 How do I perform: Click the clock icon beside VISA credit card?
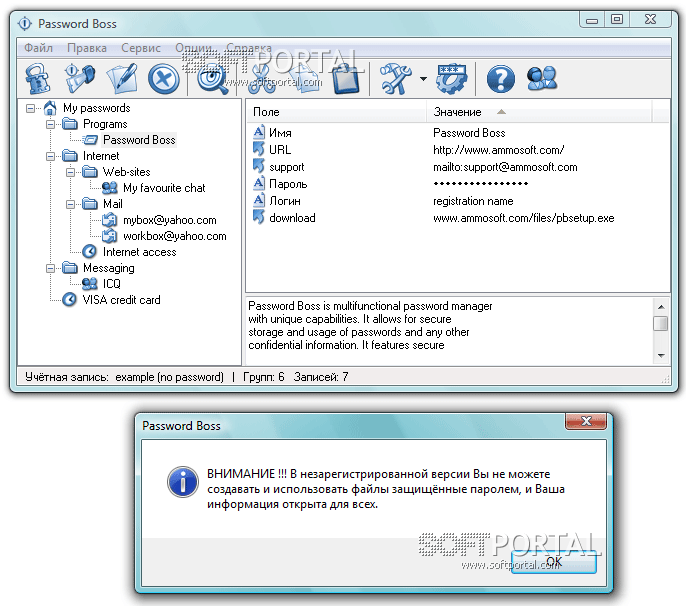[69, 300]
